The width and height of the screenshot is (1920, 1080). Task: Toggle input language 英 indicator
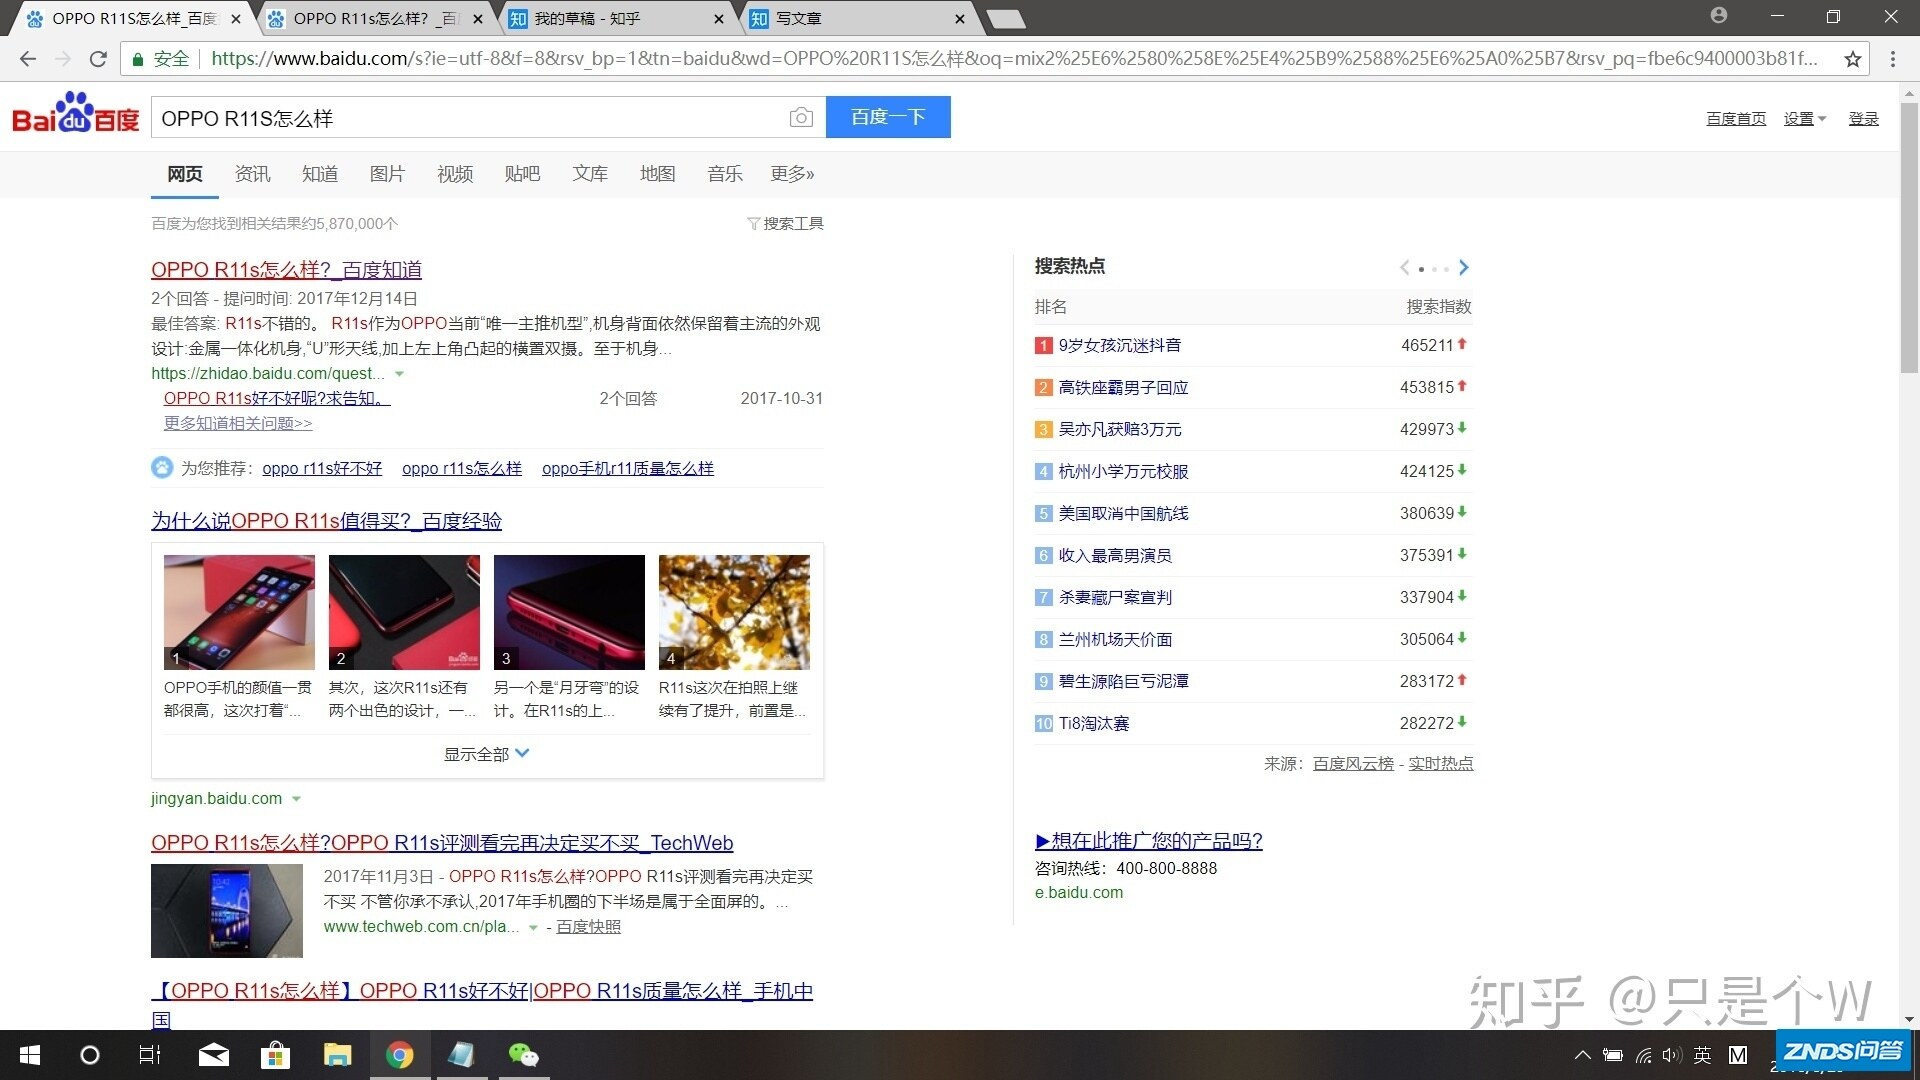point(1703,1055)
